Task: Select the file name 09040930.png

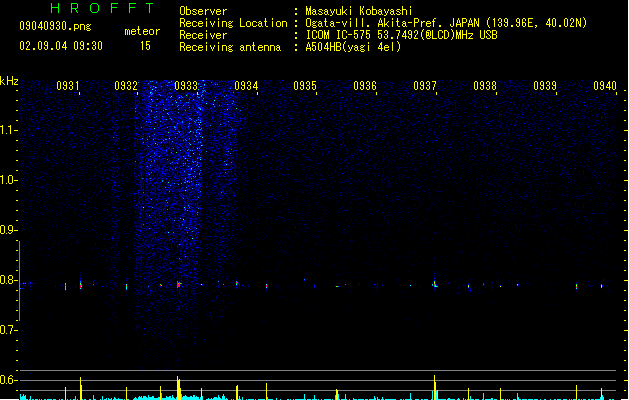Action: pyautogui.click(x=55, y=27)
